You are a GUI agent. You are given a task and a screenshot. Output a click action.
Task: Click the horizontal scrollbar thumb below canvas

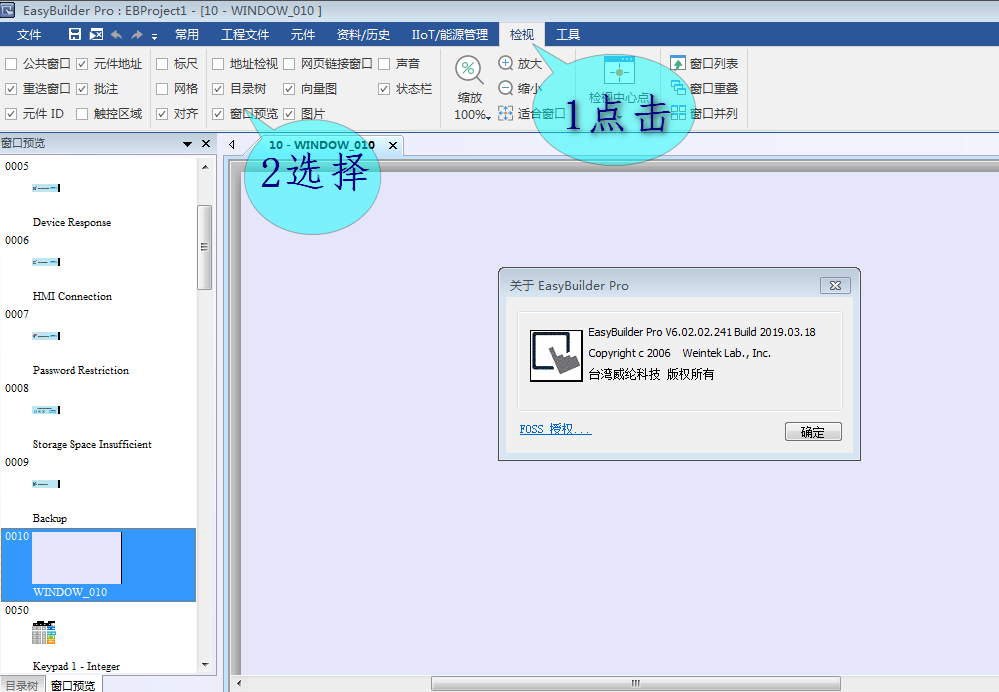tap(635, 684)
